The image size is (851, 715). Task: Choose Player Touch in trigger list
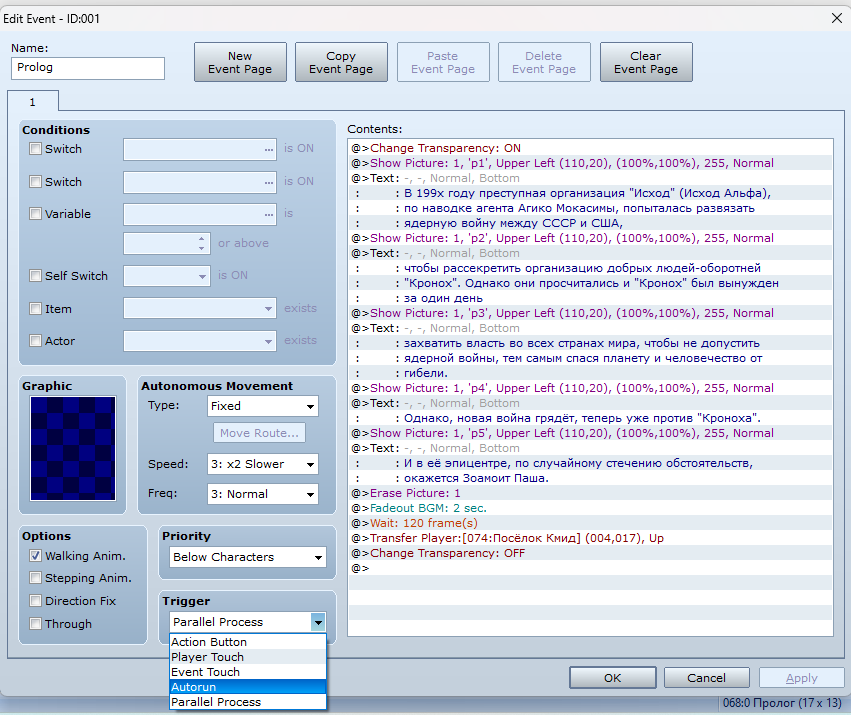(248, 657)
